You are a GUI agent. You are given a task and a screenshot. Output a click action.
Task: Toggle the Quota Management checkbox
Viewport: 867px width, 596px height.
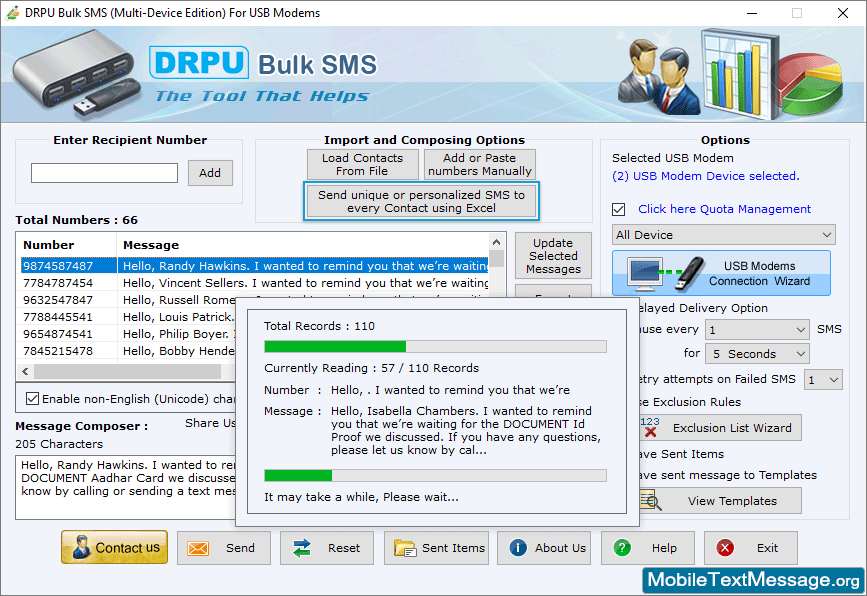coord(619,210)
